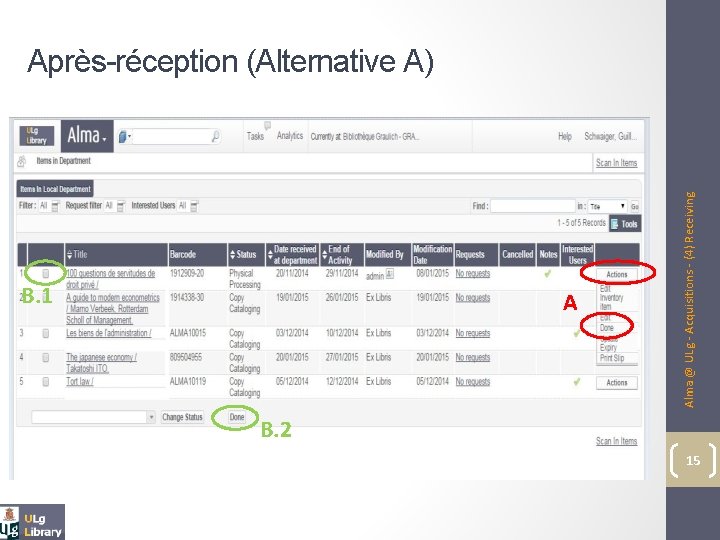720x540 pixels.
Task: Click the Interested Users checkmark in Les biens row
Action: (x=577, y=334)
